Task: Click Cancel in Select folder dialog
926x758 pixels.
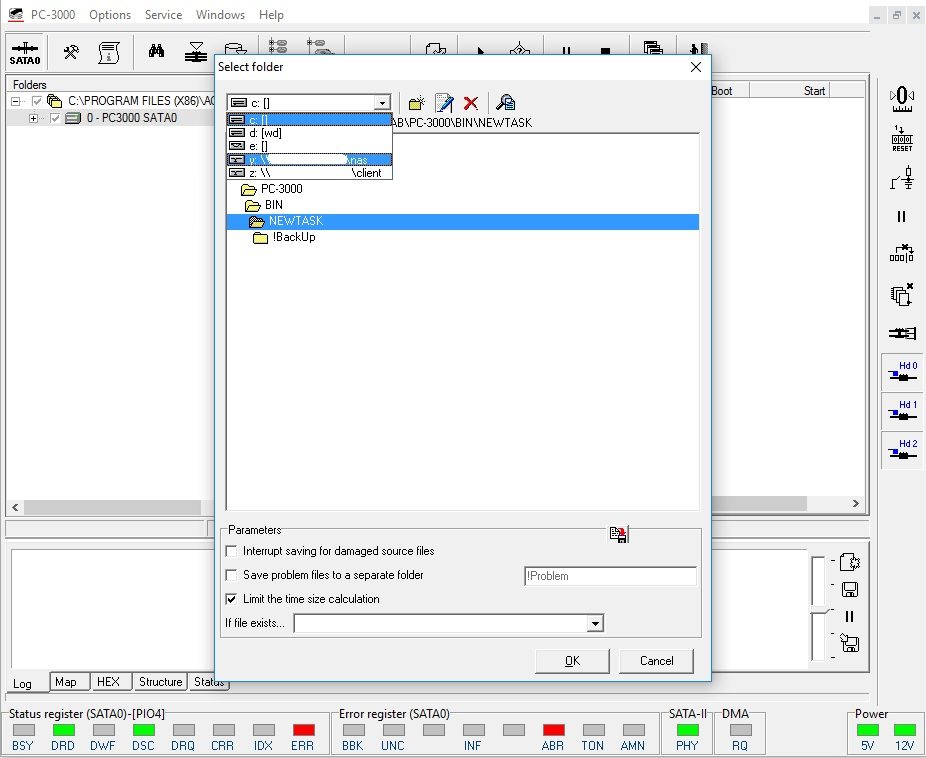Action: [x=656, y=661]
